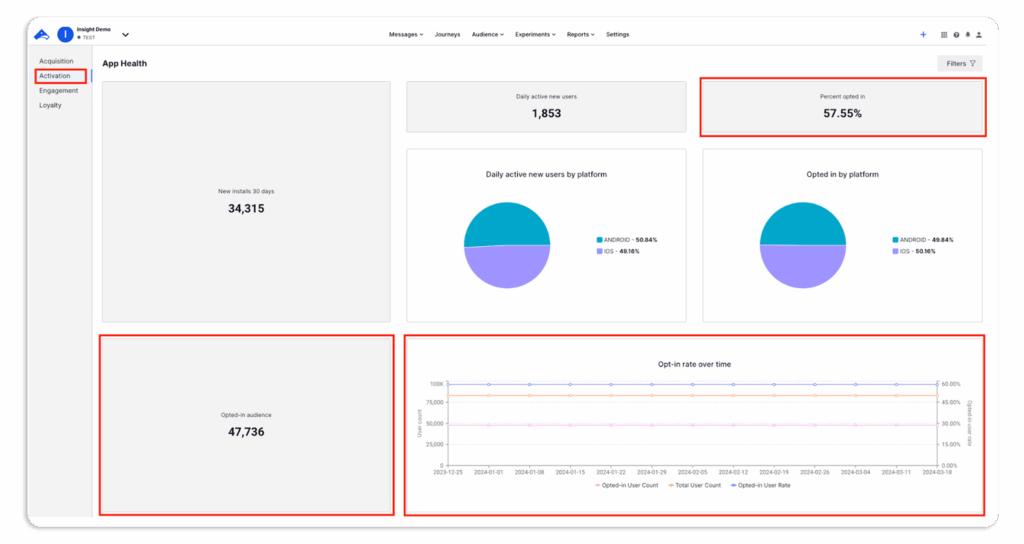1024x544 pixels.
Task: Click the Filters button
Action: tap(960, 63)
